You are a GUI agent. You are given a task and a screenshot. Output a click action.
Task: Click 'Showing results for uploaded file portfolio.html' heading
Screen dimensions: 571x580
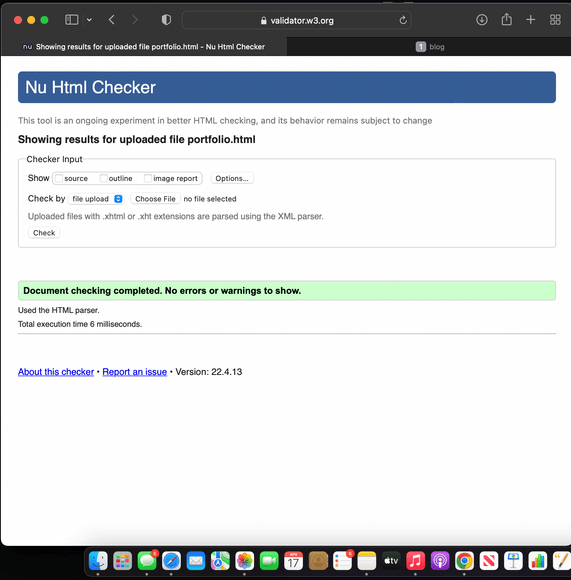click(136, 139)
